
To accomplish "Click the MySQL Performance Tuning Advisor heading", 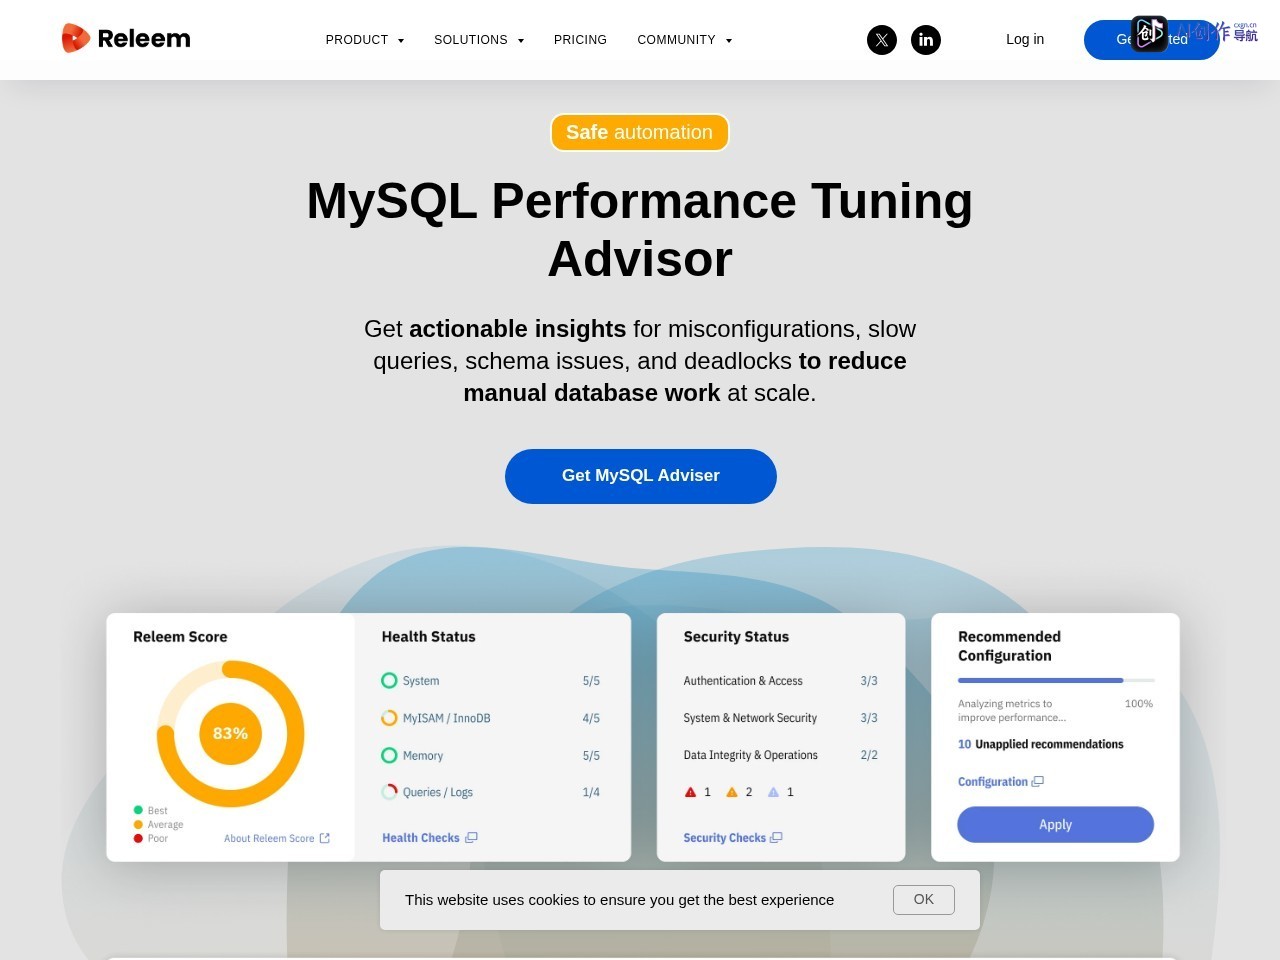I will (x=640, y=229).
